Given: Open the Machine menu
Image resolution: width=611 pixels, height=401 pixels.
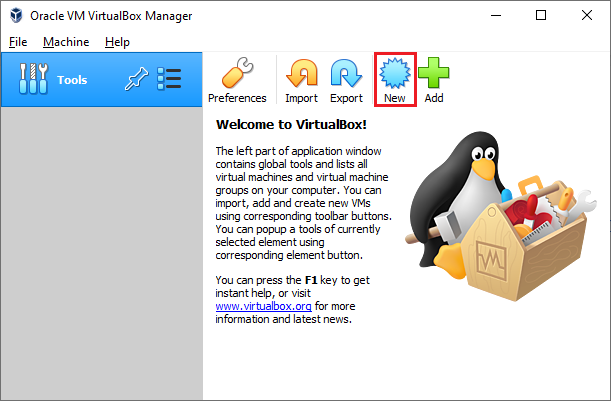Looking at the screenshot, I should click(x=66, y=42).
